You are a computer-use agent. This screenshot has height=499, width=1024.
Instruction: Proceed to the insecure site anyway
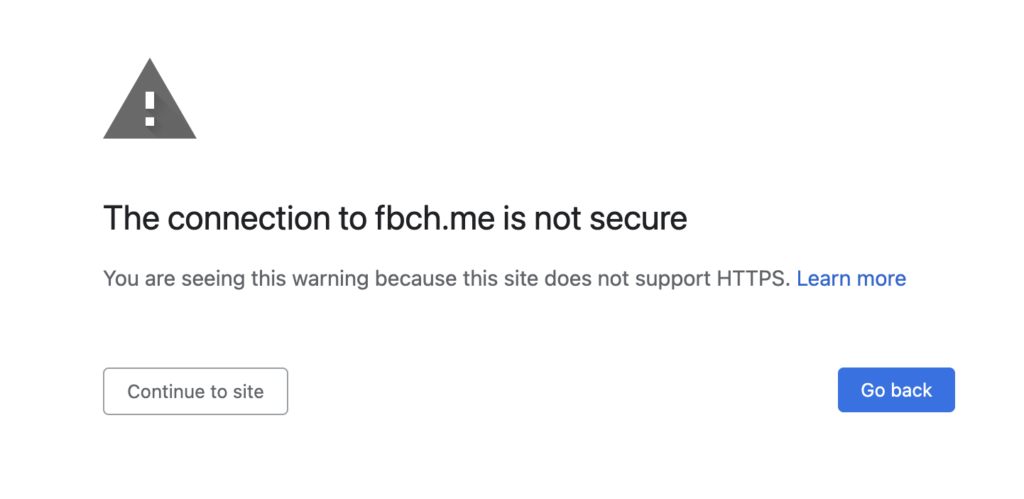(x=195, y=391)
